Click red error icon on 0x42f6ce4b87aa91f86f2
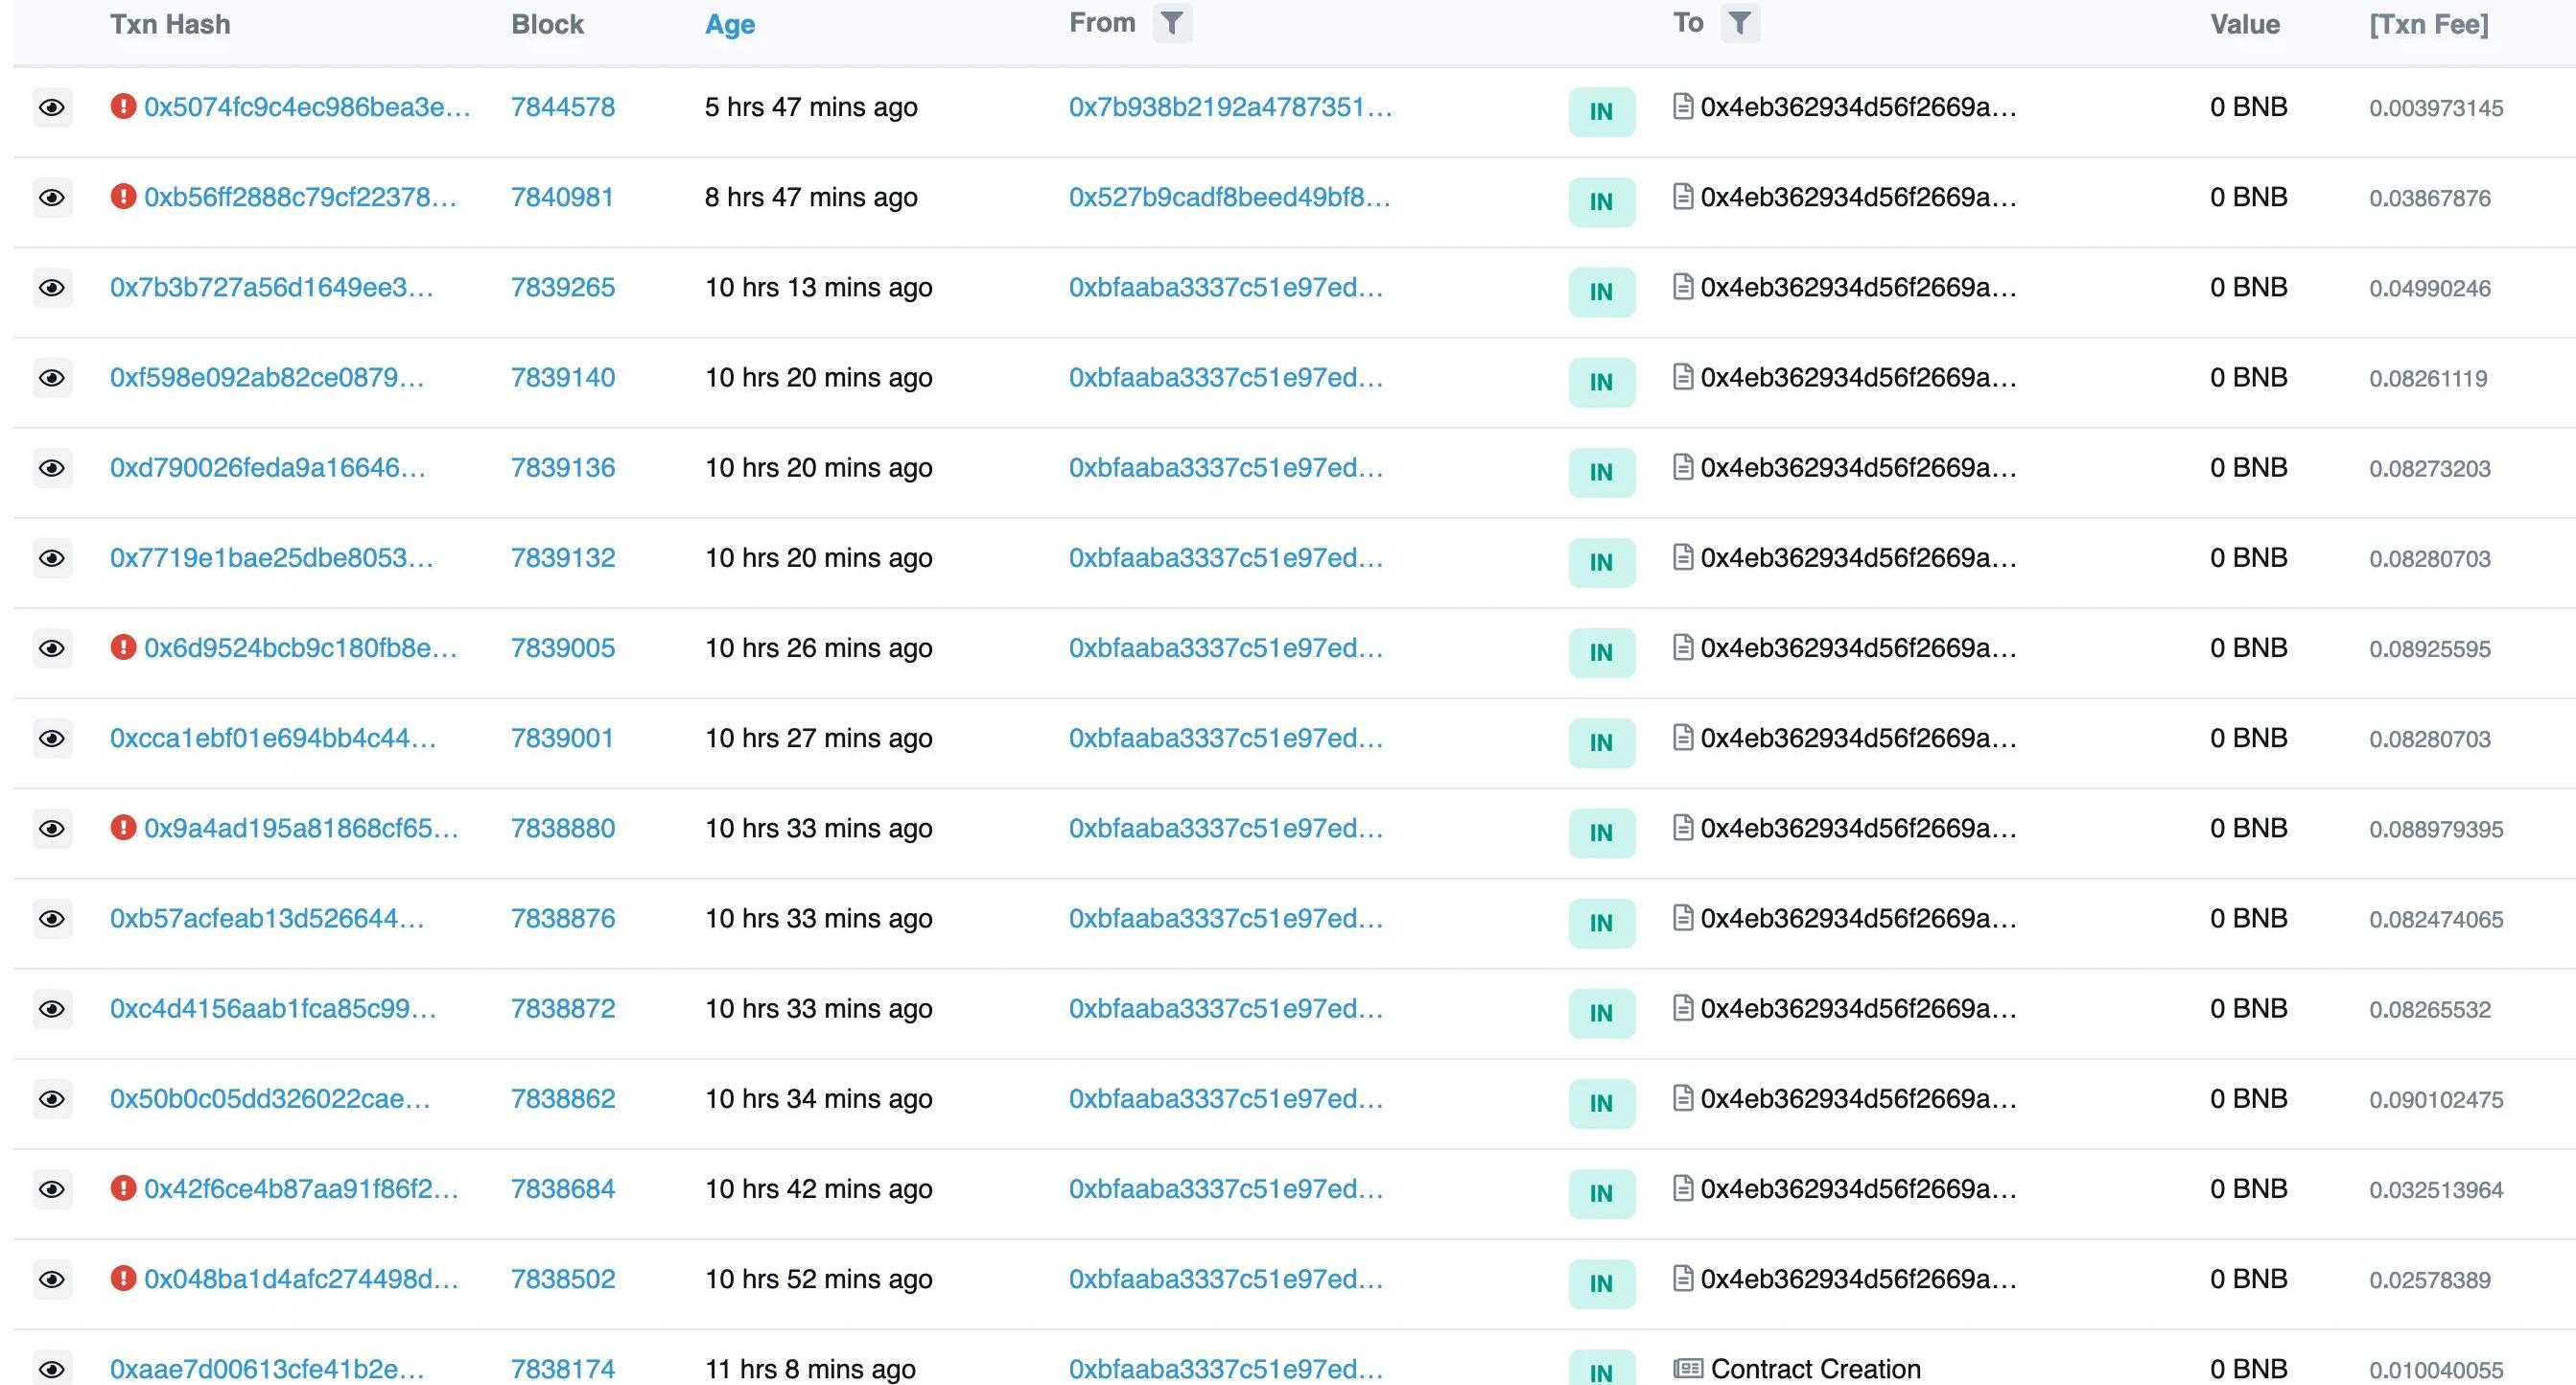Image resolution: width=2576 pixels, height=1385 pixels. [123, 1188]
